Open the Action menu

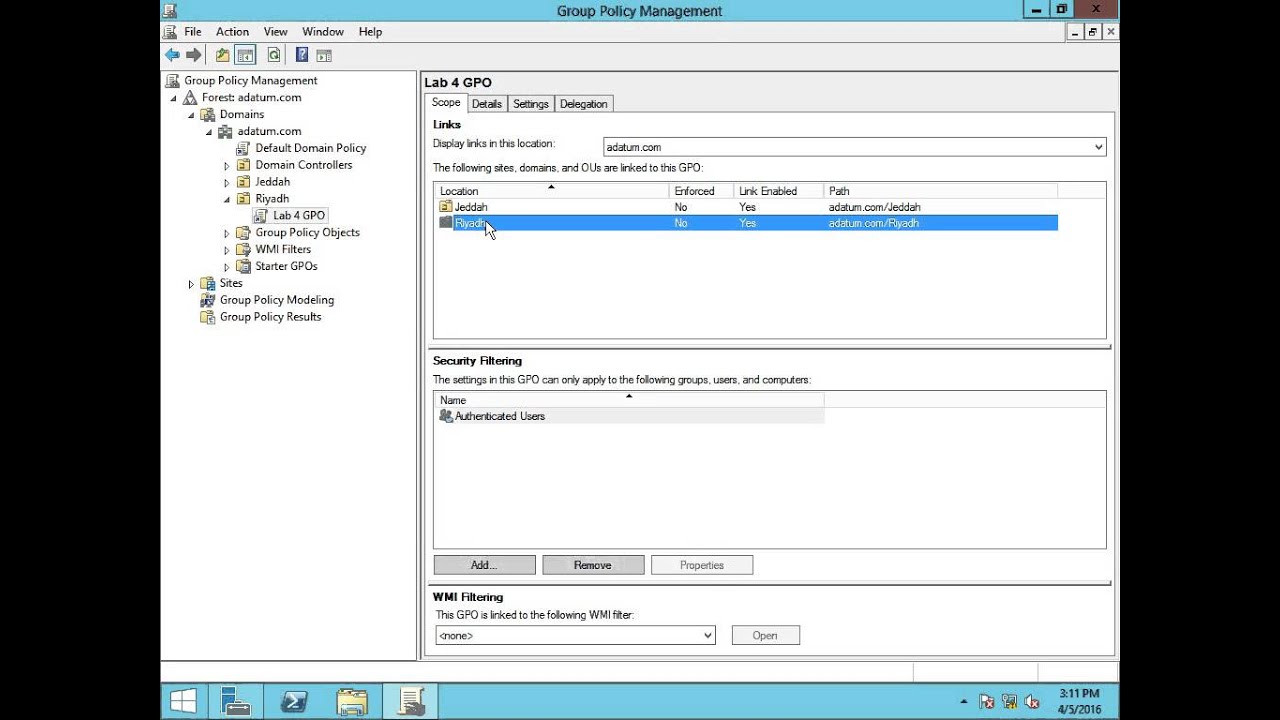(x=232, y=32)
